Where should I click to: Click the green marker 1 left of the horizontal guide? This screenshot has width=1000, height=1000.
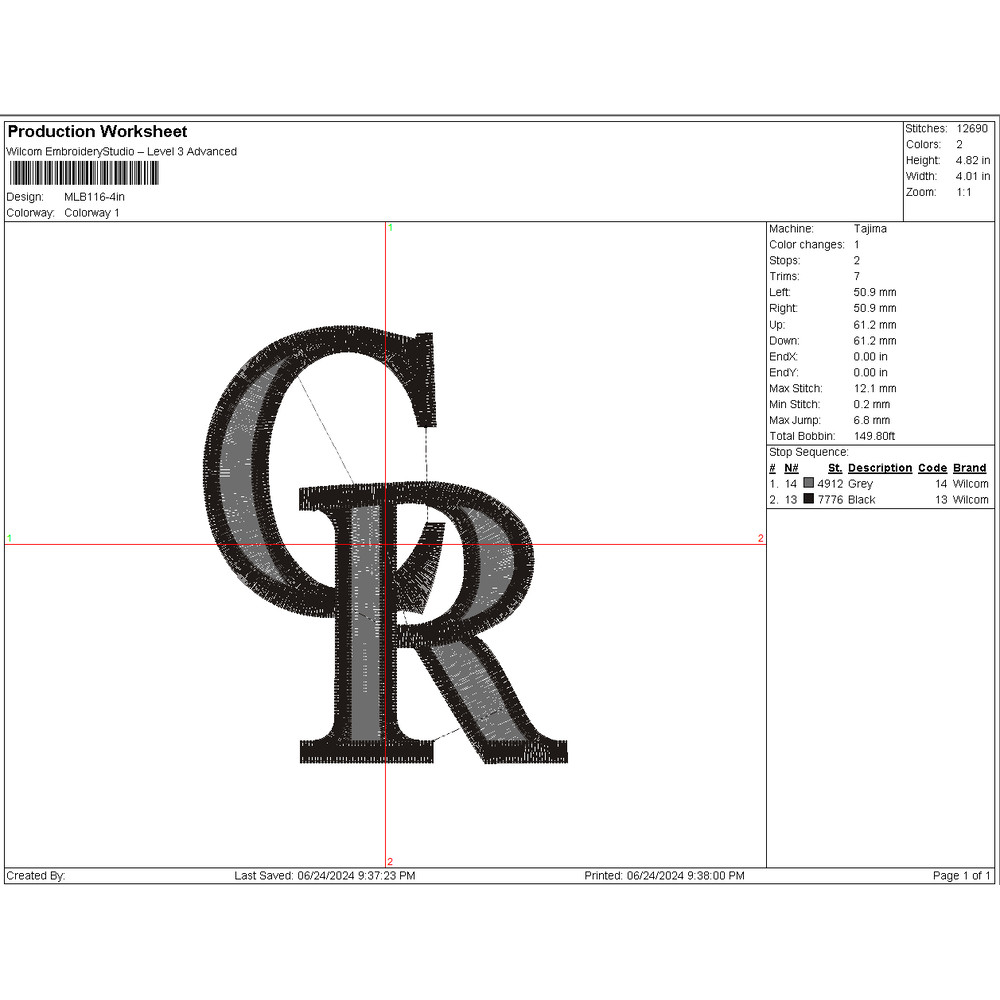(10, 539)
